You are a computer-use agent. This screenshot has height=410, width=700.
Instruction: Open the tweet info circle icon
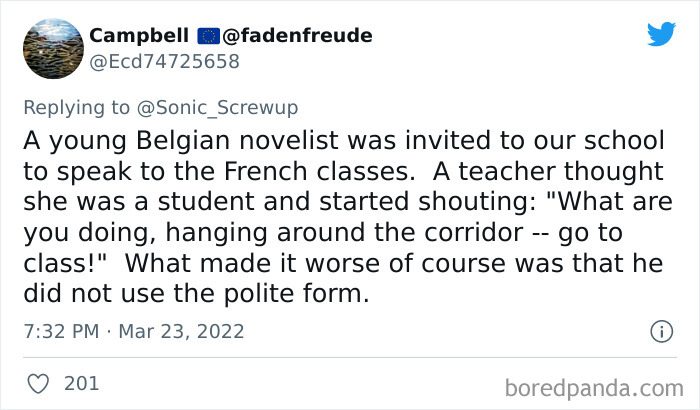click(662, 331)
